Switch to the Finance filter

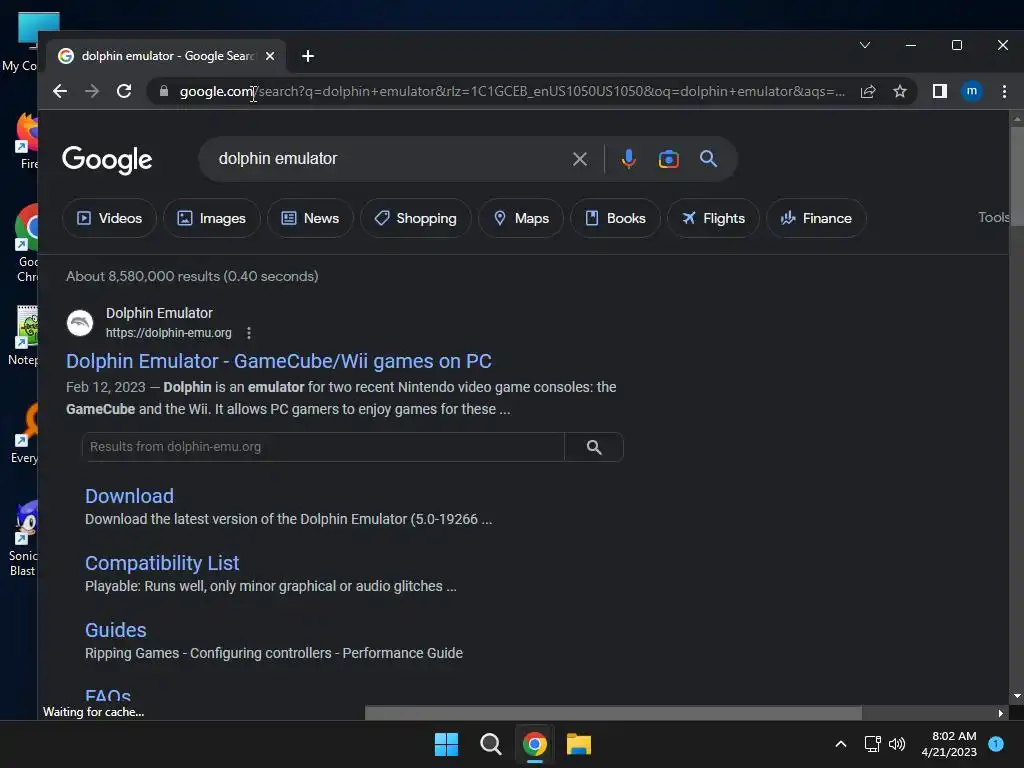816,218
